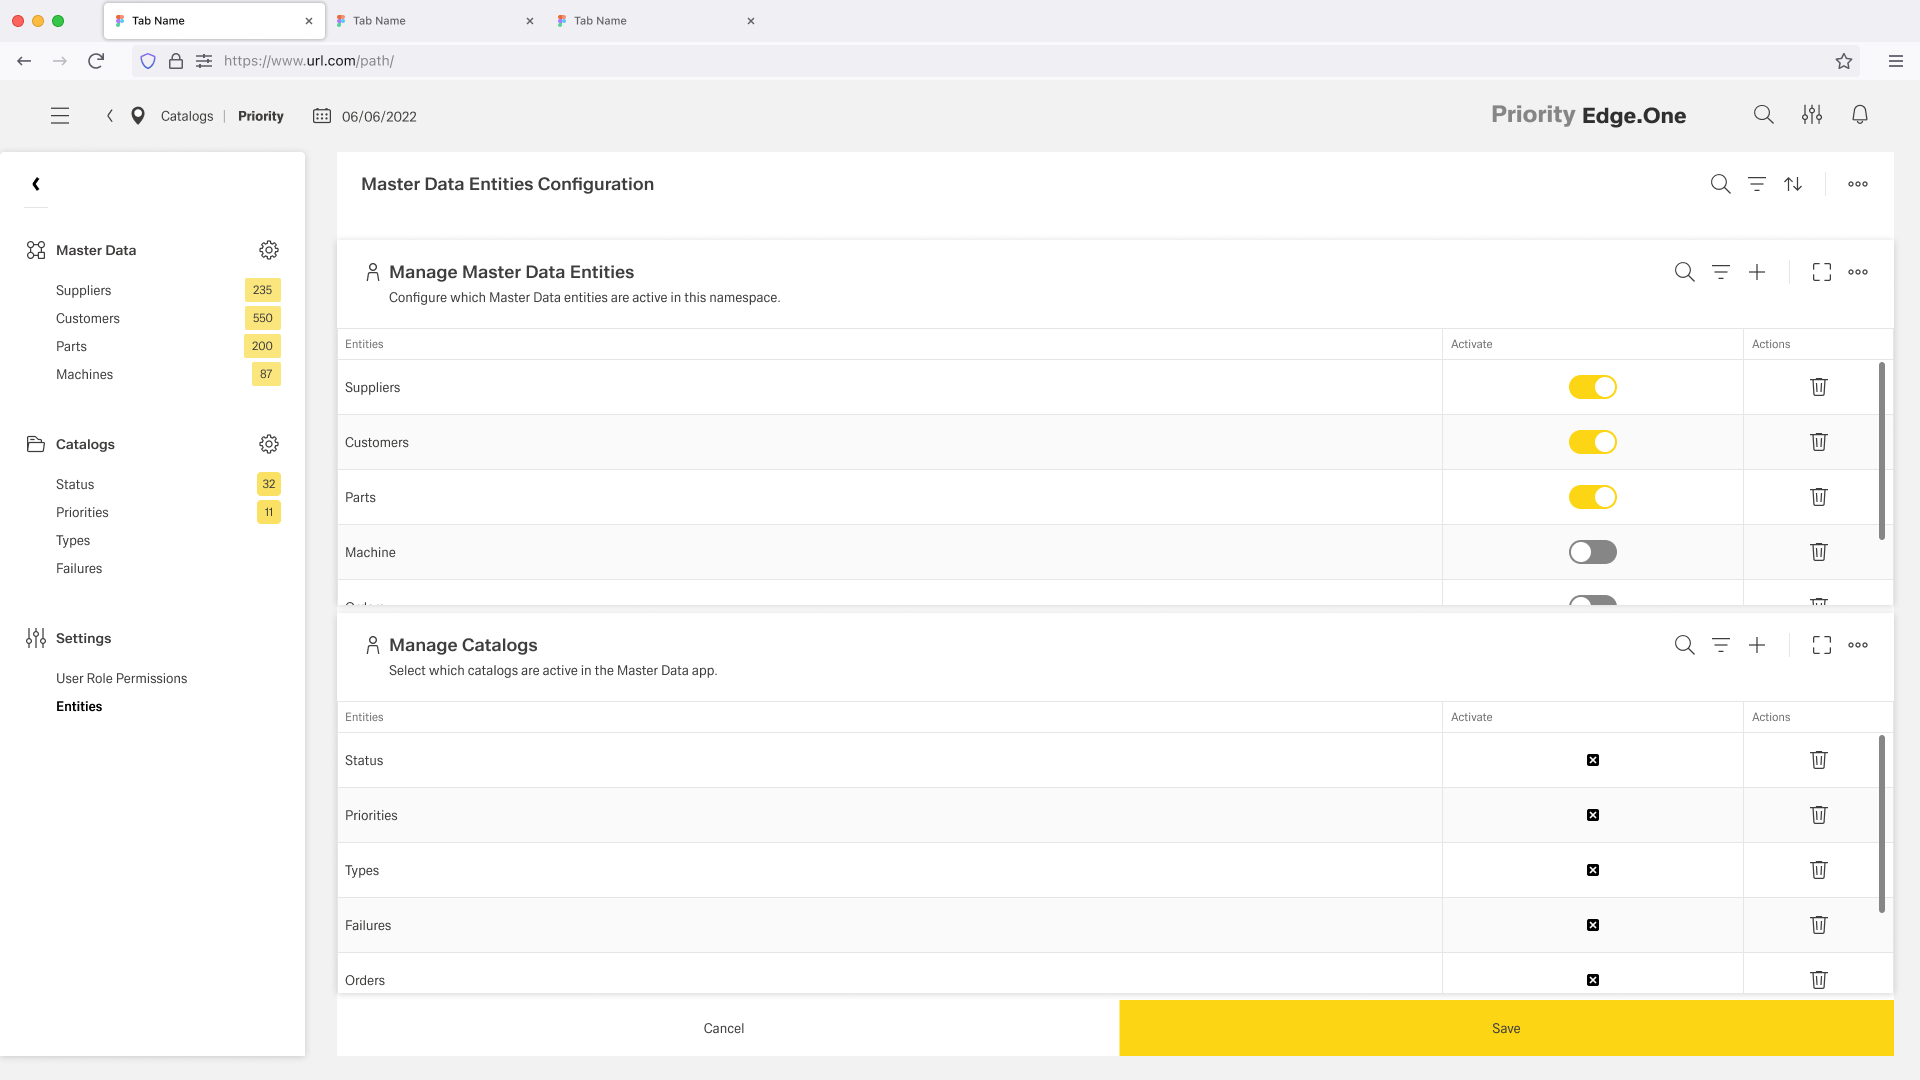Viewport: 1920px width, 1080px height.
Task: Click the location pin icon in breadcrumb
Action: [x=138, y=116]
